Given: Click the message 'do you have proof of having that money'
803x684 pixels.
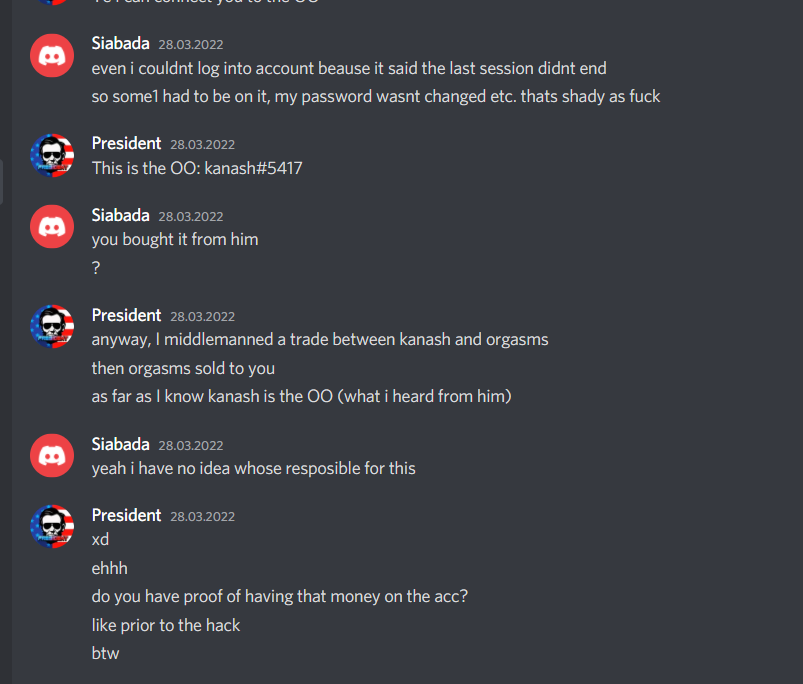Looking at the screenshot, I should pyautogui.click(x=280, y=596).
